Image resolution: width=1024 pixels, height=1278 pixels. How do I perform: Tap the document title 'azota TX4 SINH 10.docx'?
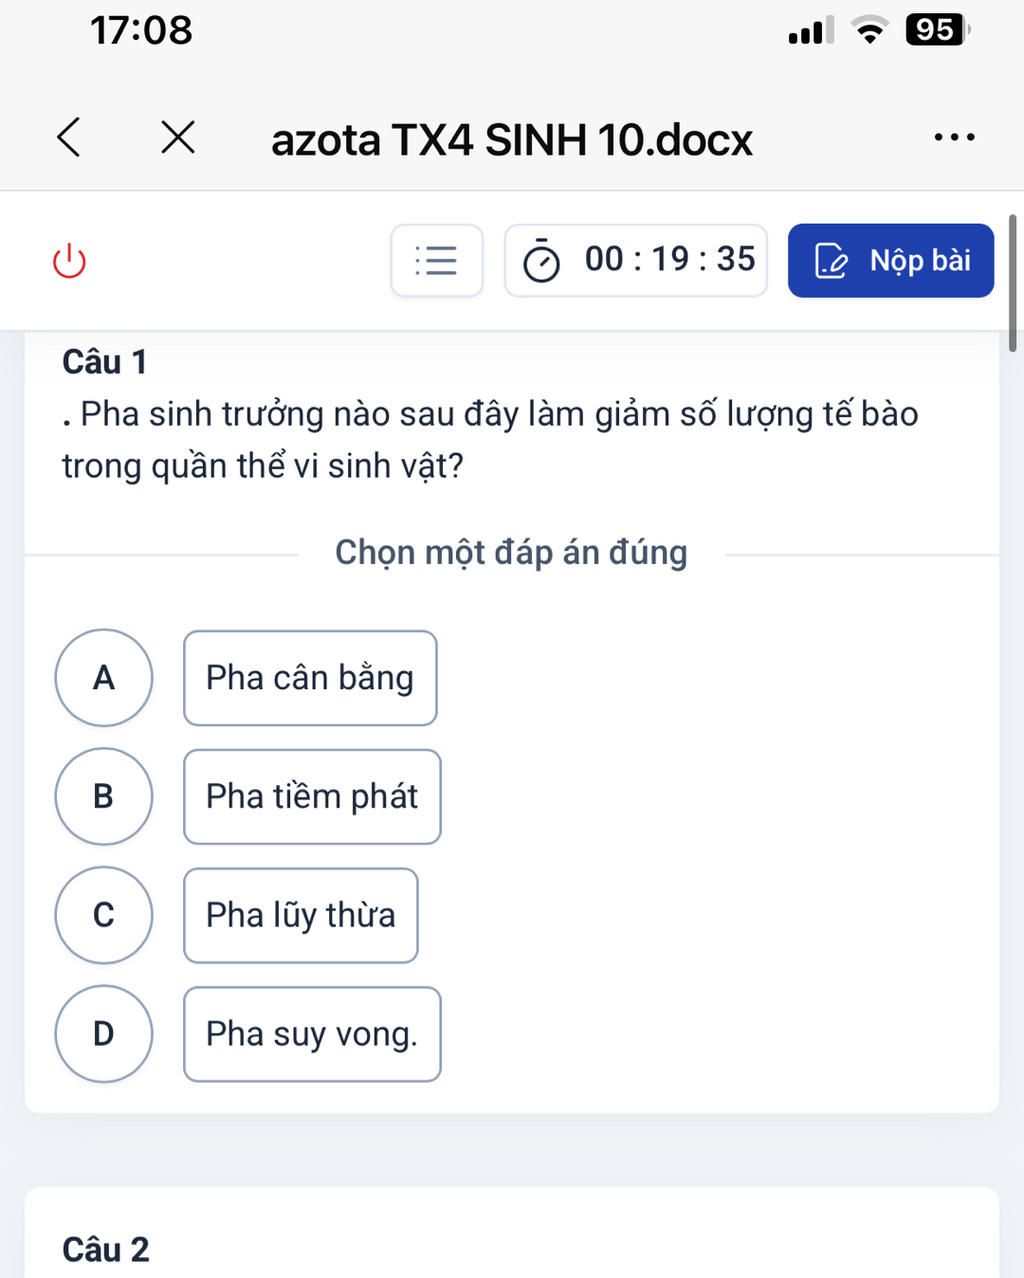coord(511,139)
